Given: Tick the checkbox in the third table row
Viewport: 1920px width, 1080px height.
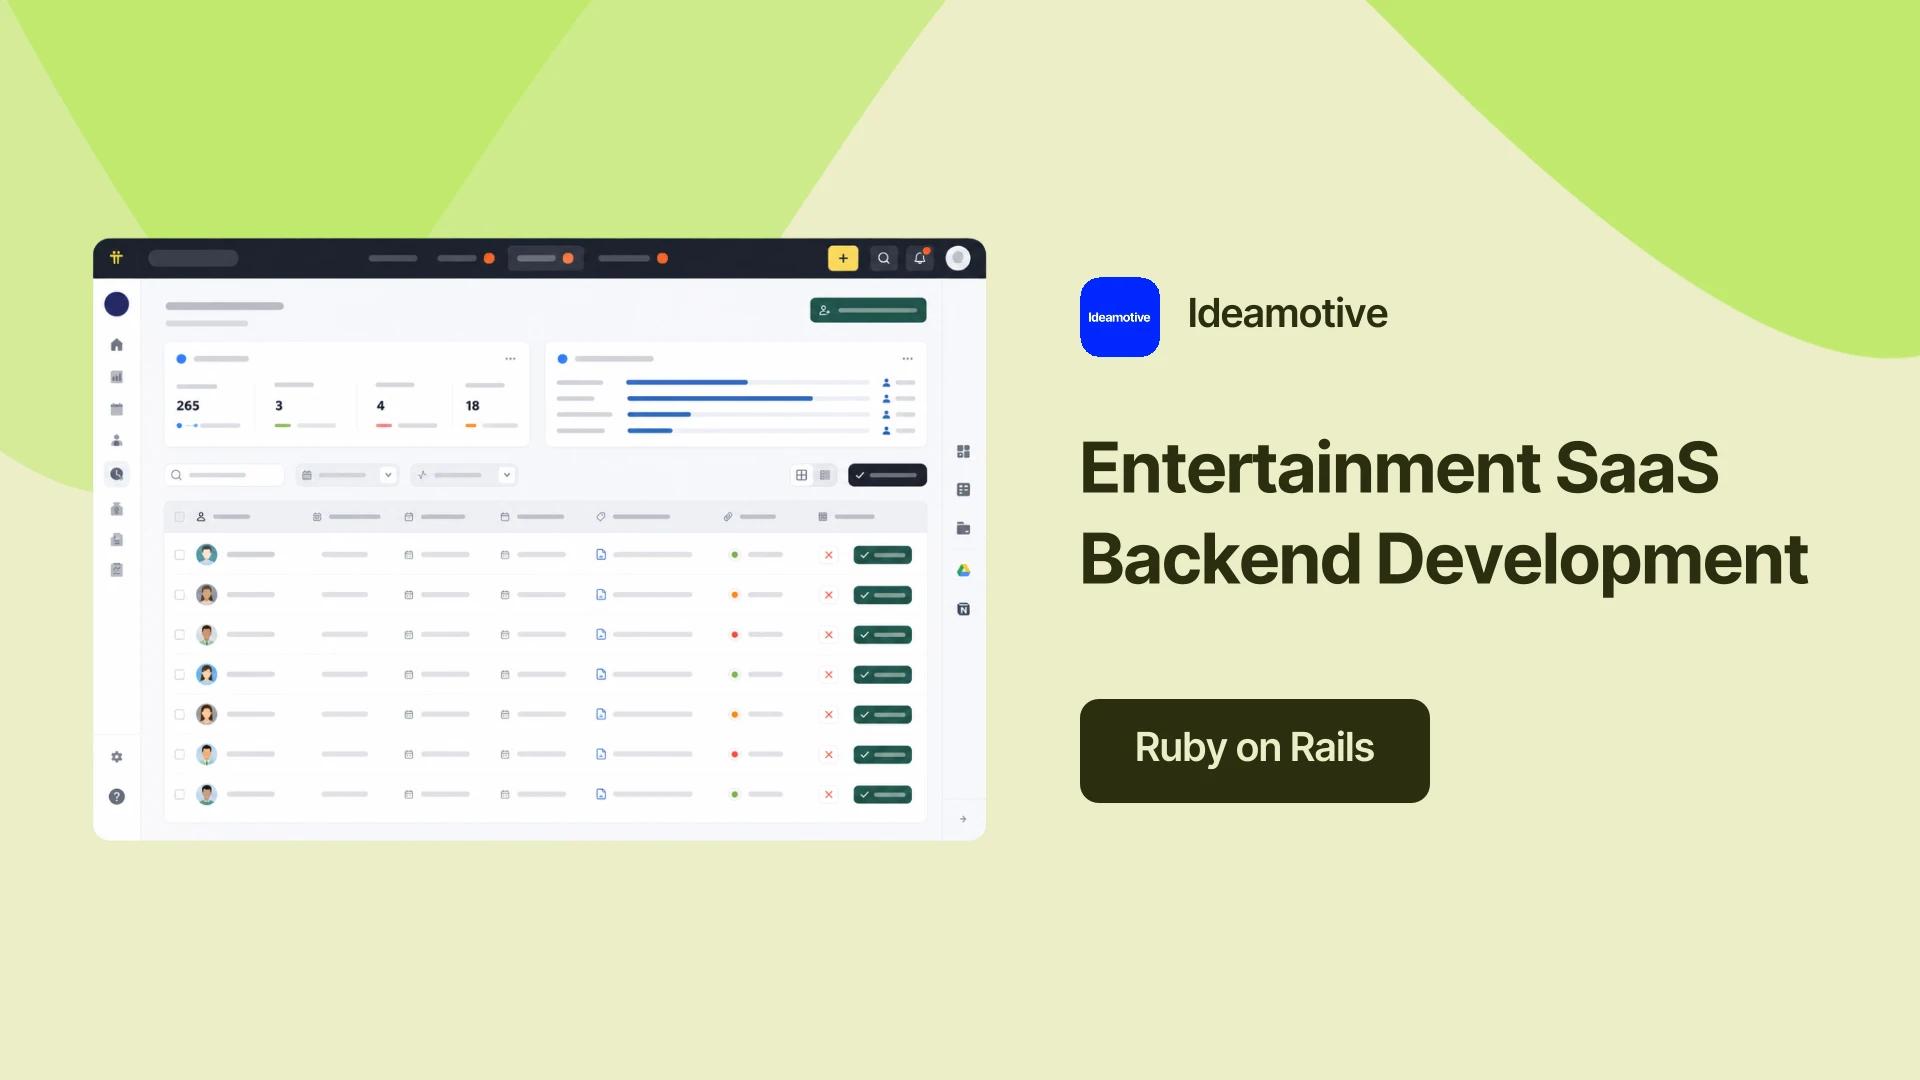Looking at the screenshot, I should (x=180, y=635).
